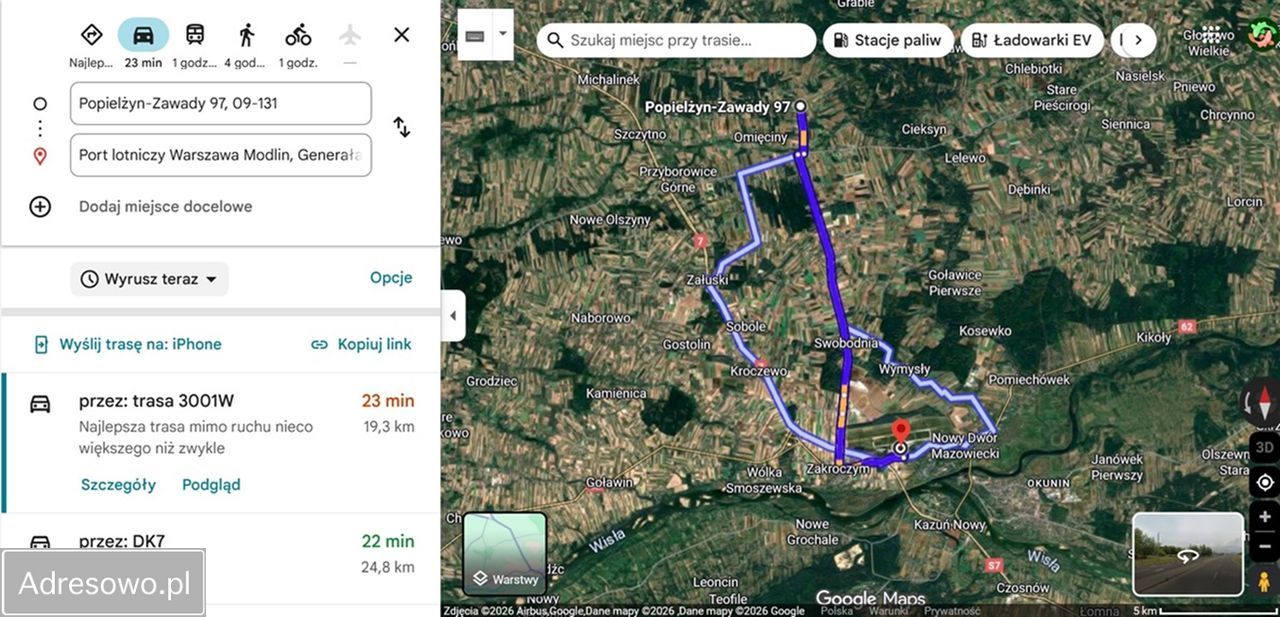Switch to the Najlepsza route tab
Viewport: 1280px width, 617px height.
pos(91,35)
